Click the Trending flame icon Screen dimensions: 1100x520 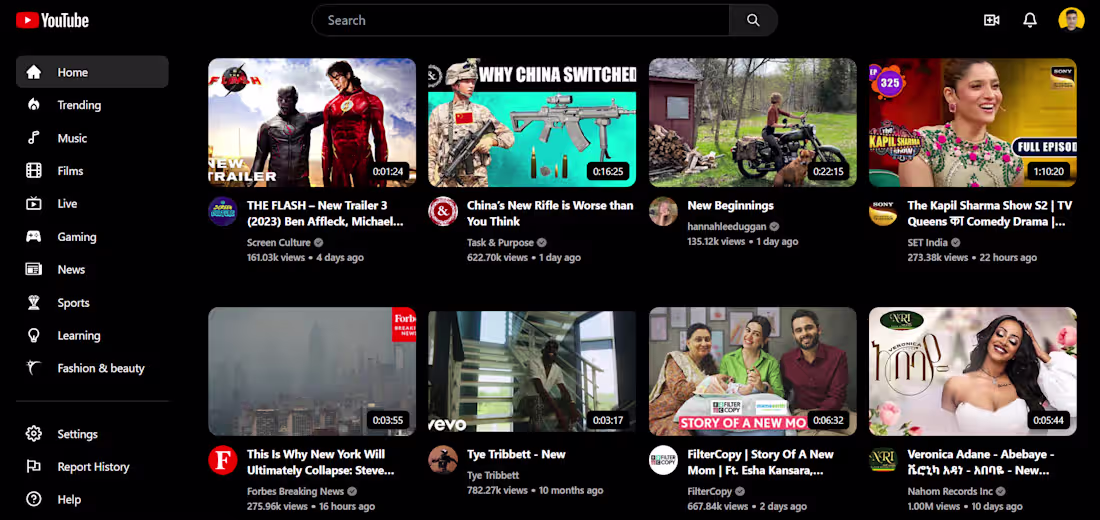[x=34, y=105]
